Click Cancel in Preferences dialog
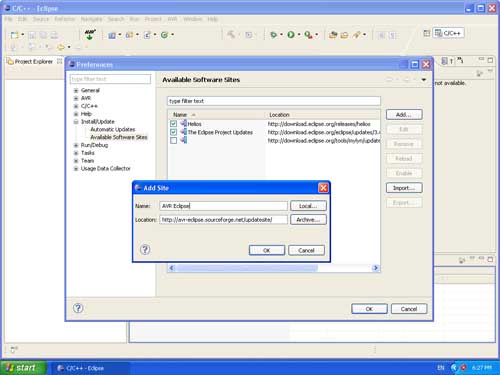This screenshot has width=500, height=375. 409,309
